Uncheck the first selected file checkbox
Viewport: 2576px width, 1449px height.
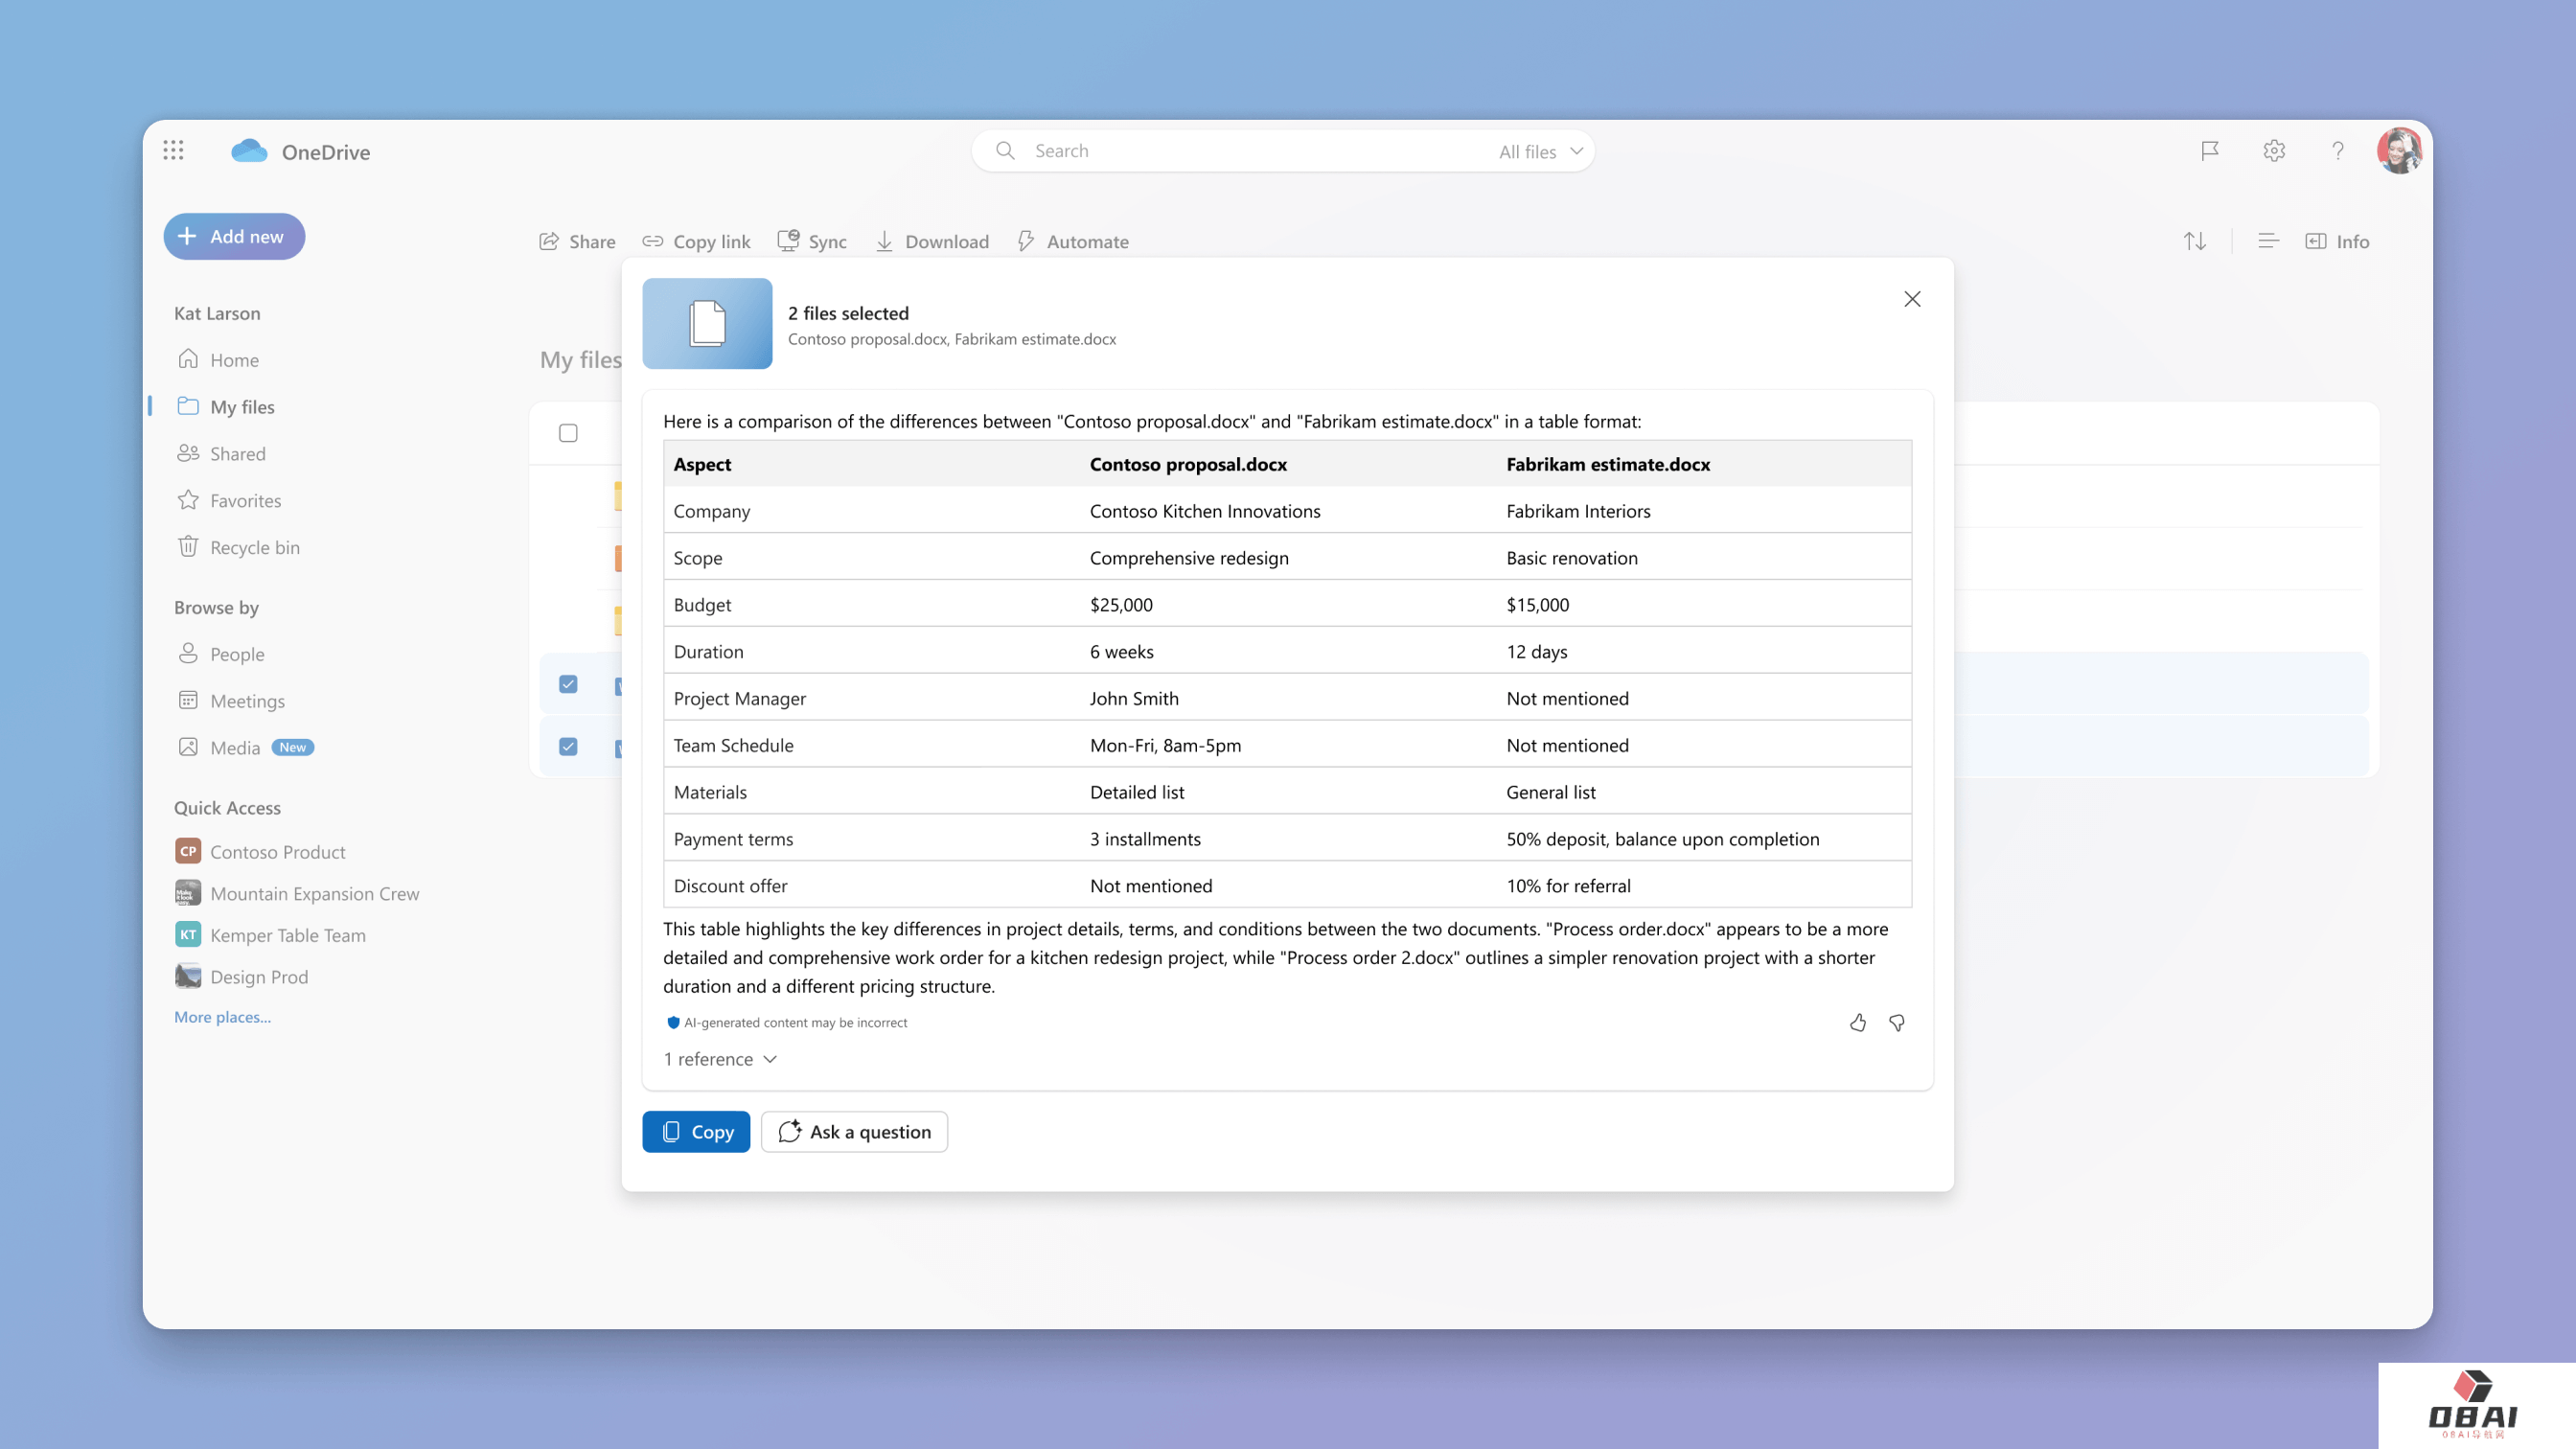(568, 684)
